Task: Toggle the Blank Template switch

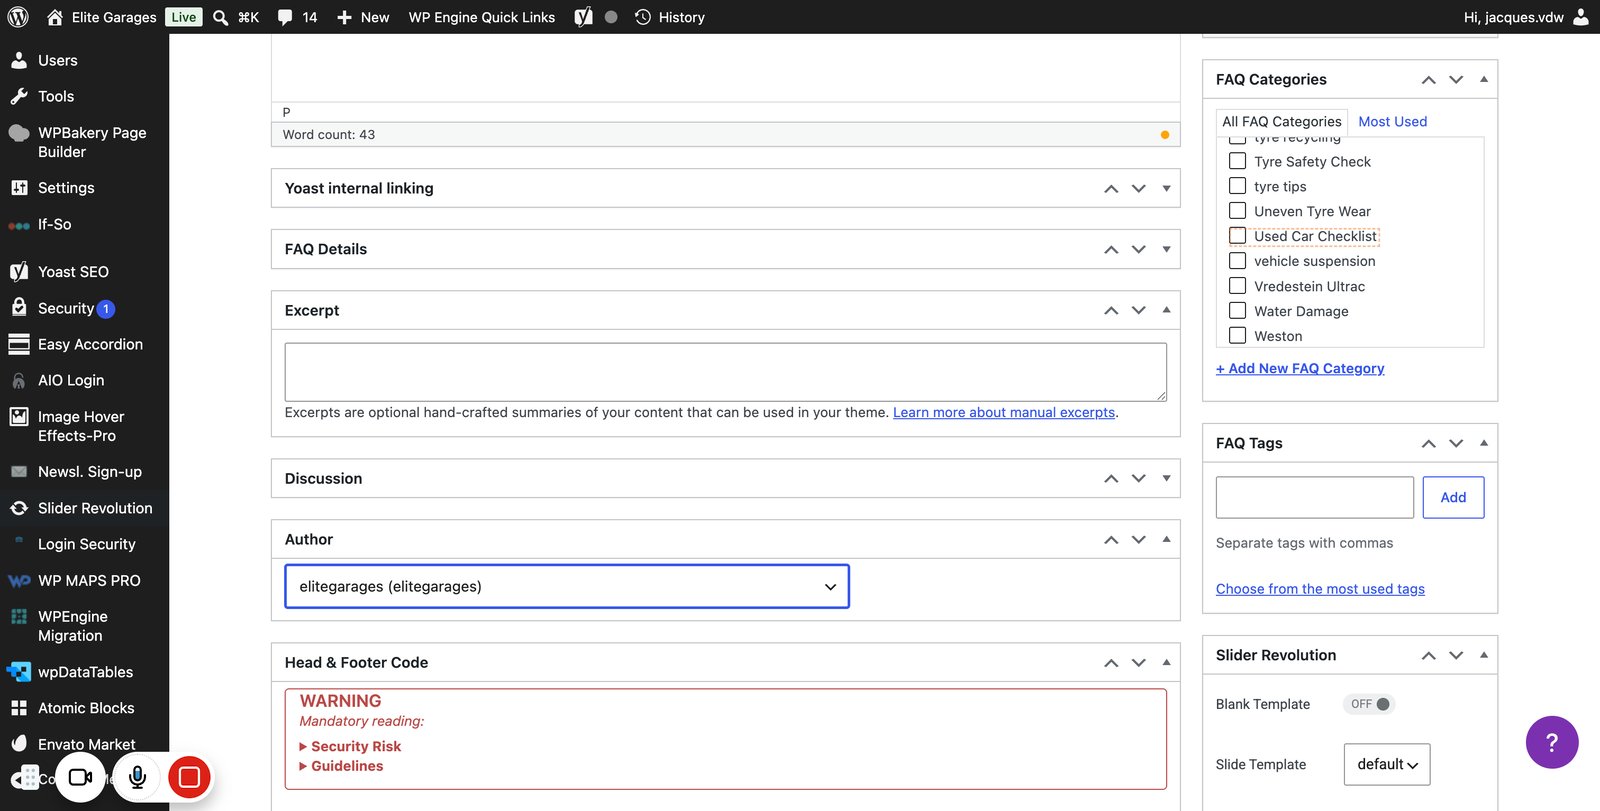Action: 1369,704
